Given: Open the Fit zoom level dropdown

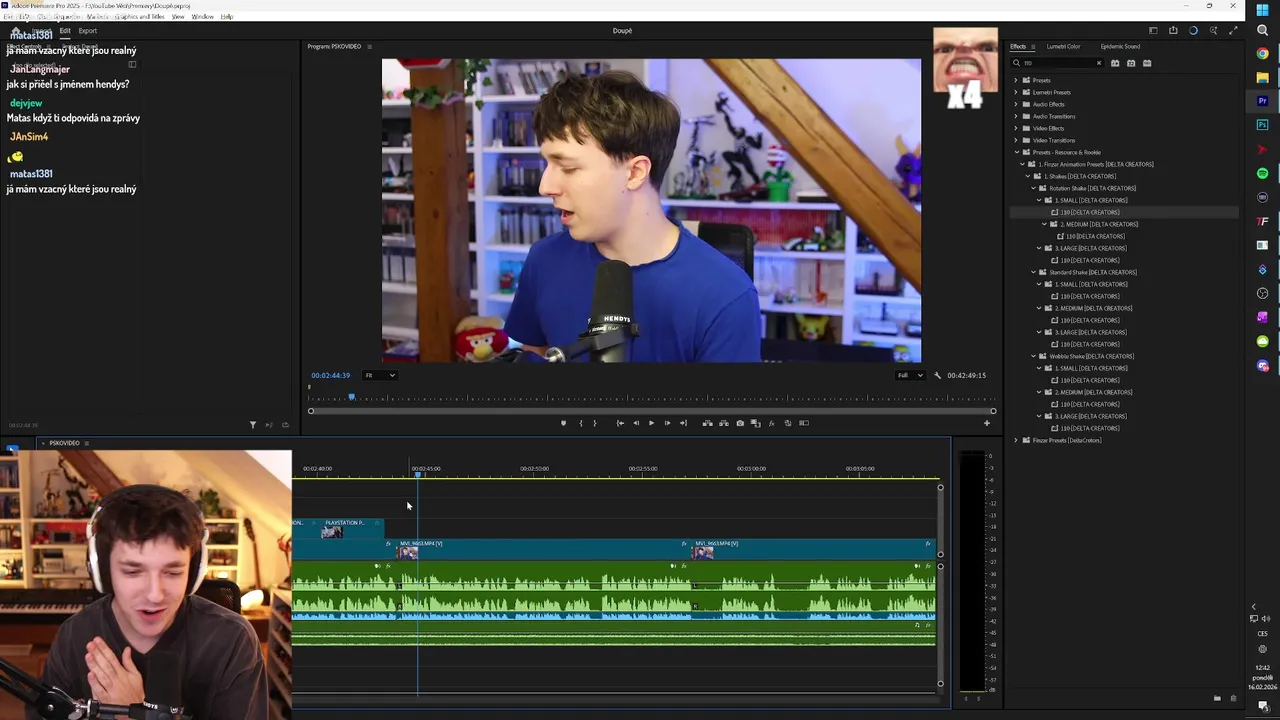Looking at the screenshot, I should (379, 375).
